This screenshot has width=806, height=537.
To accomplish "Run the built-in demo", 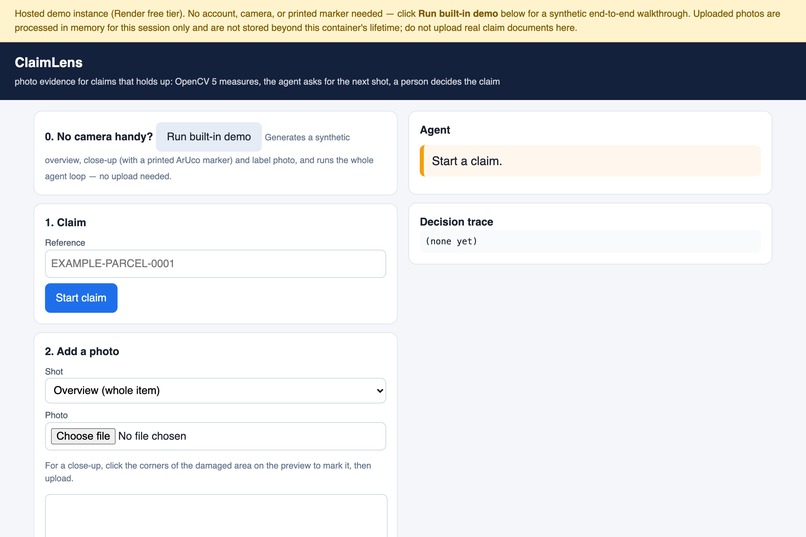I will (x=209, y=137).
